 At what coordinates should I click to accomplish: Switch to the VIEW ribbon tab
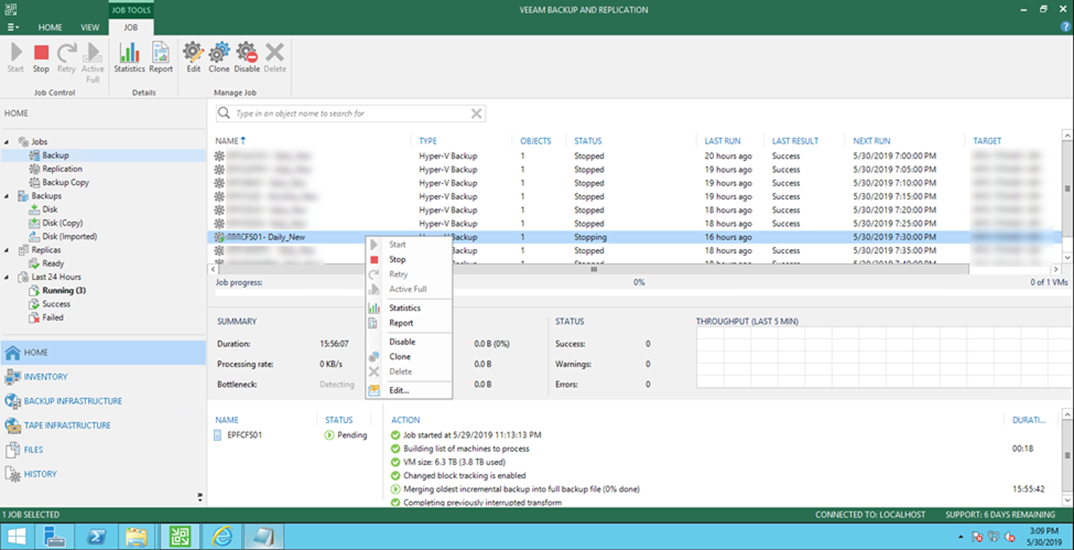coord(90,27)
